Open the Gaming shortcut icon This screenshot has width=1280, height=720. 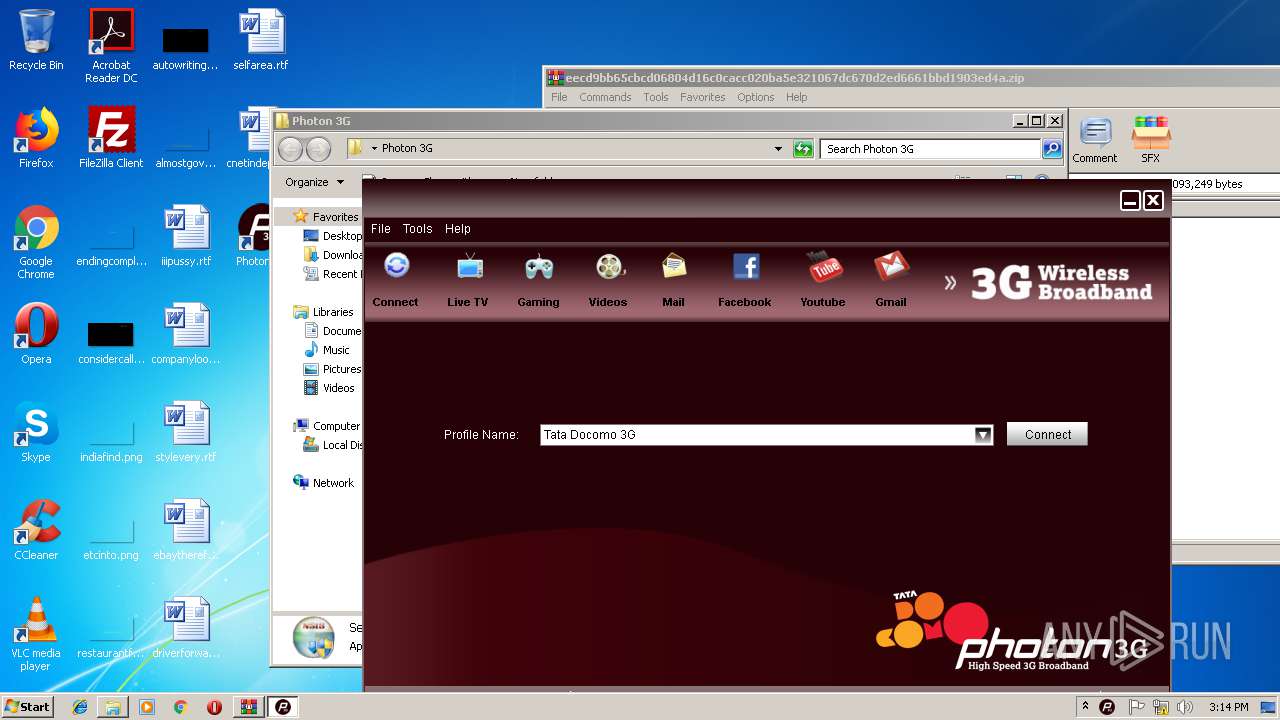[538, 280]
